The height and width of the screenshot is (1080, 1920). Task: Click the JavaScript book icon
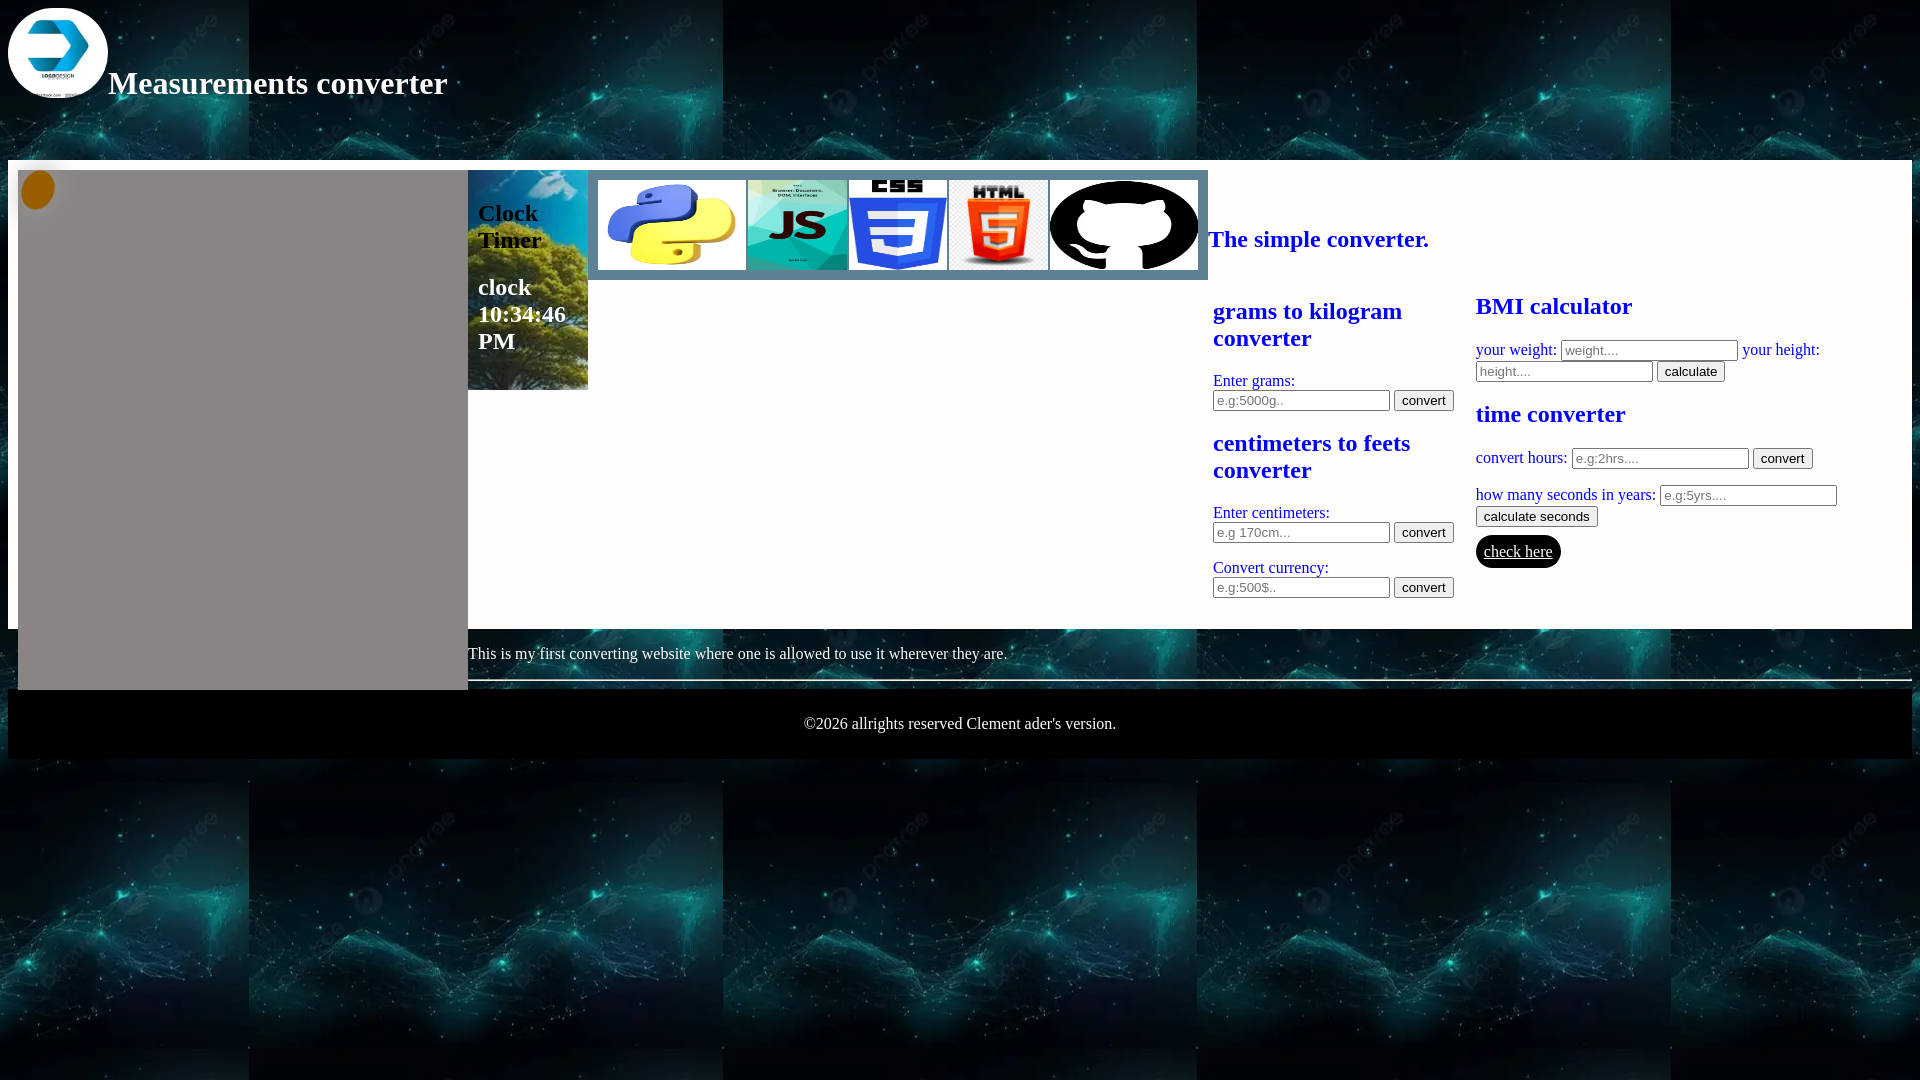click(x=797, y=225)
